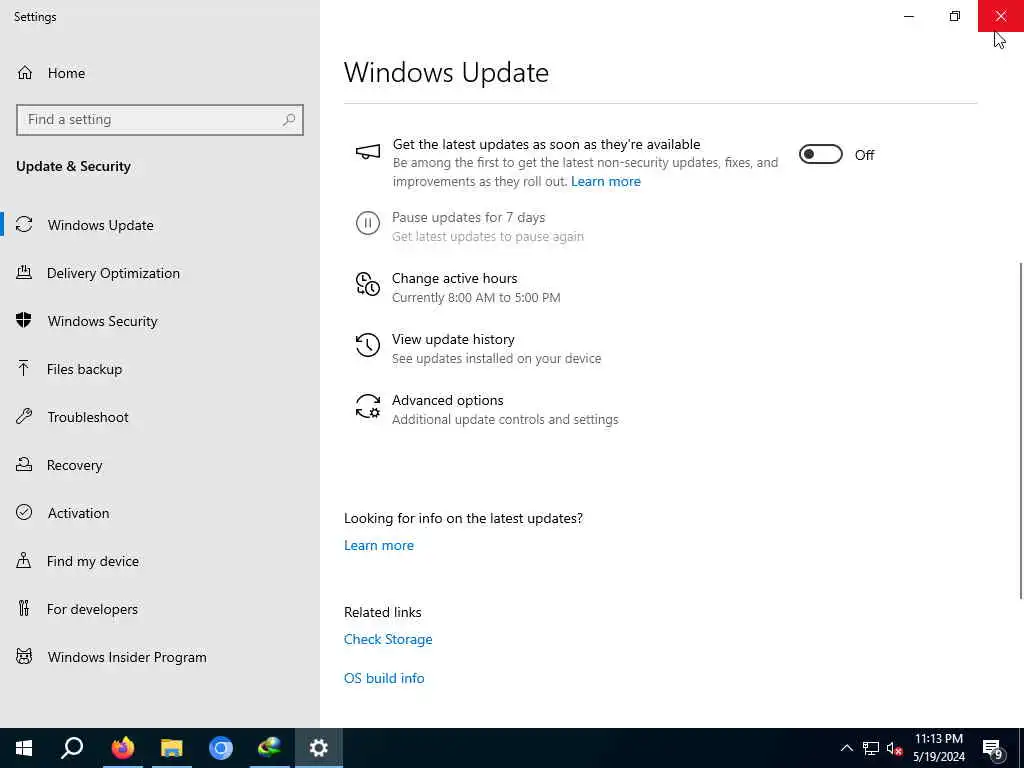
Task: Launch Firefox from the taskbar
Action: (122, 748)
